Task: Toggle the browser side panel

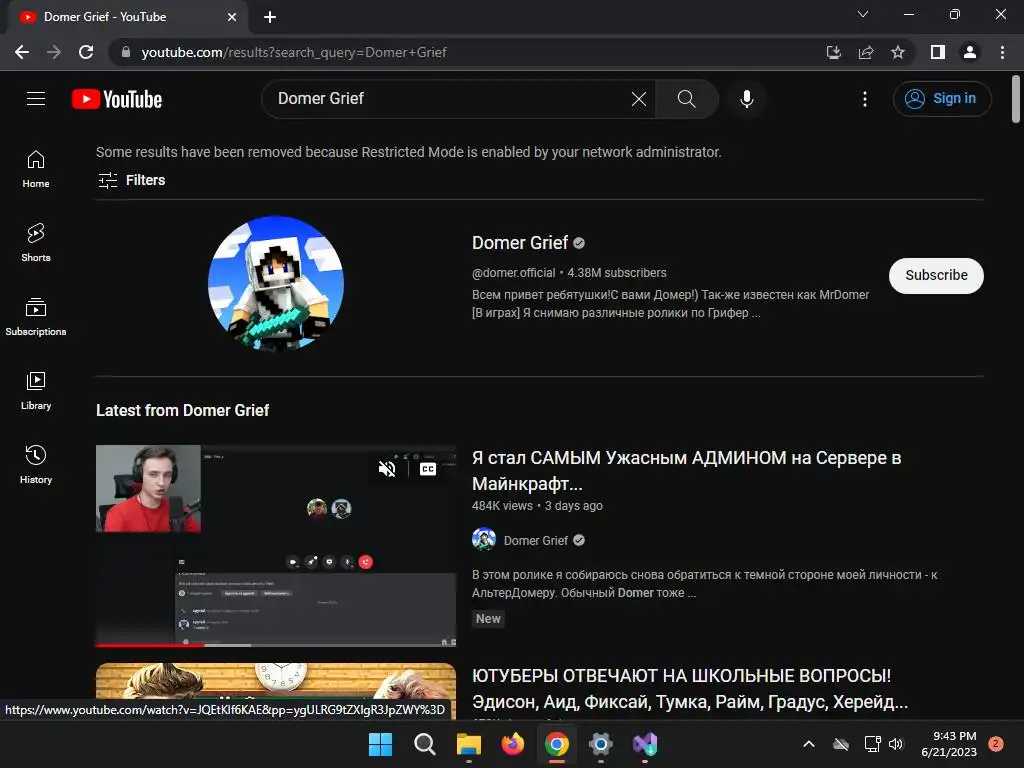Action: 938,52
